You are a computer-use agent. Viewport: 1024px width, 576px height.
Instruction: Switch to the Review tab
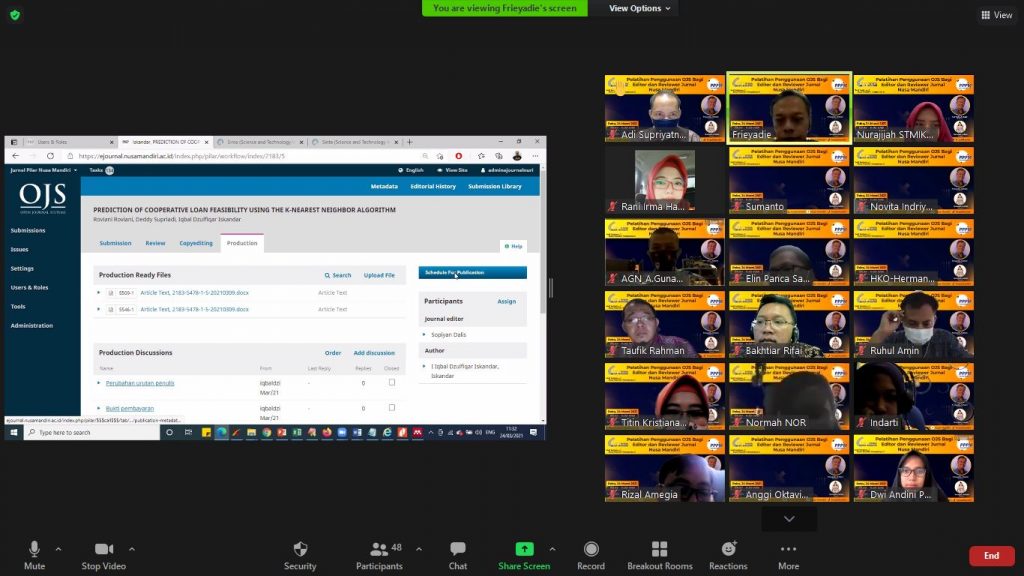tap(155, 243)
